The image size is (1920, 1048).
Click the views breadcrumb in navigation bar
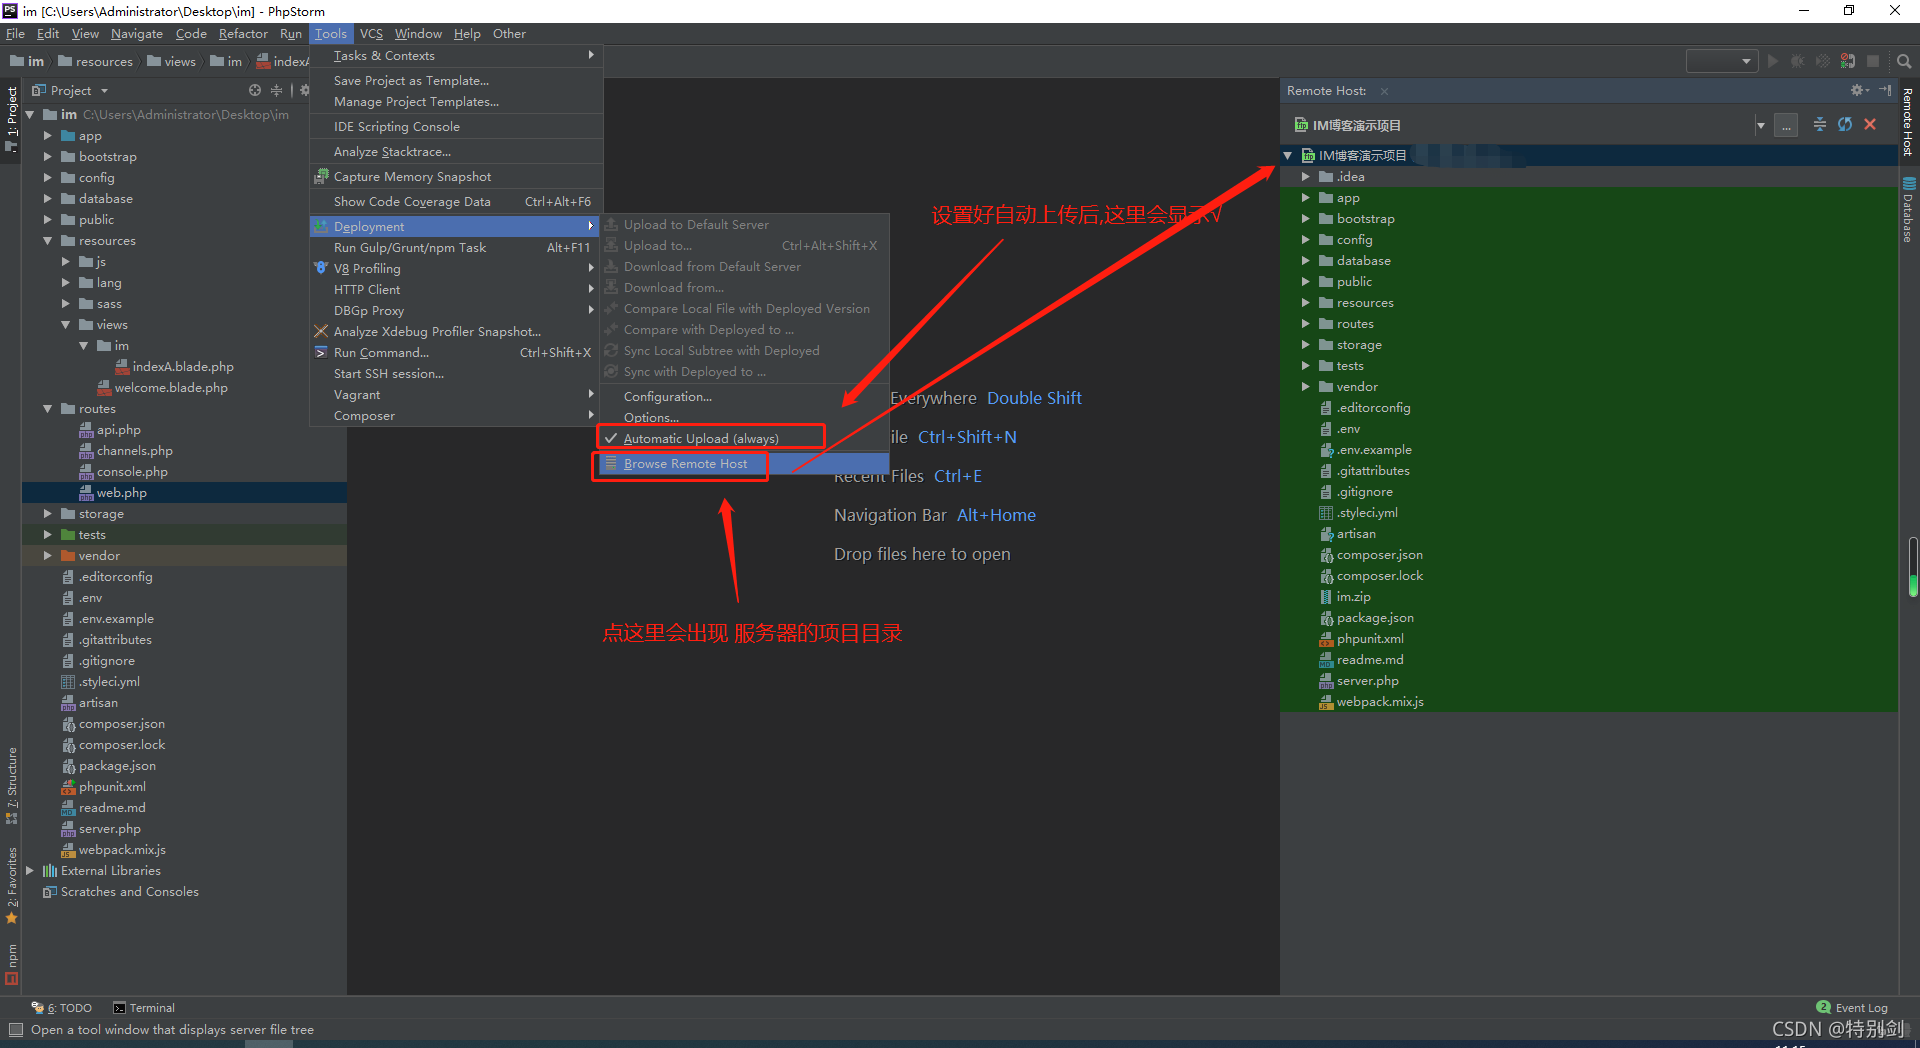pos(171,61)
